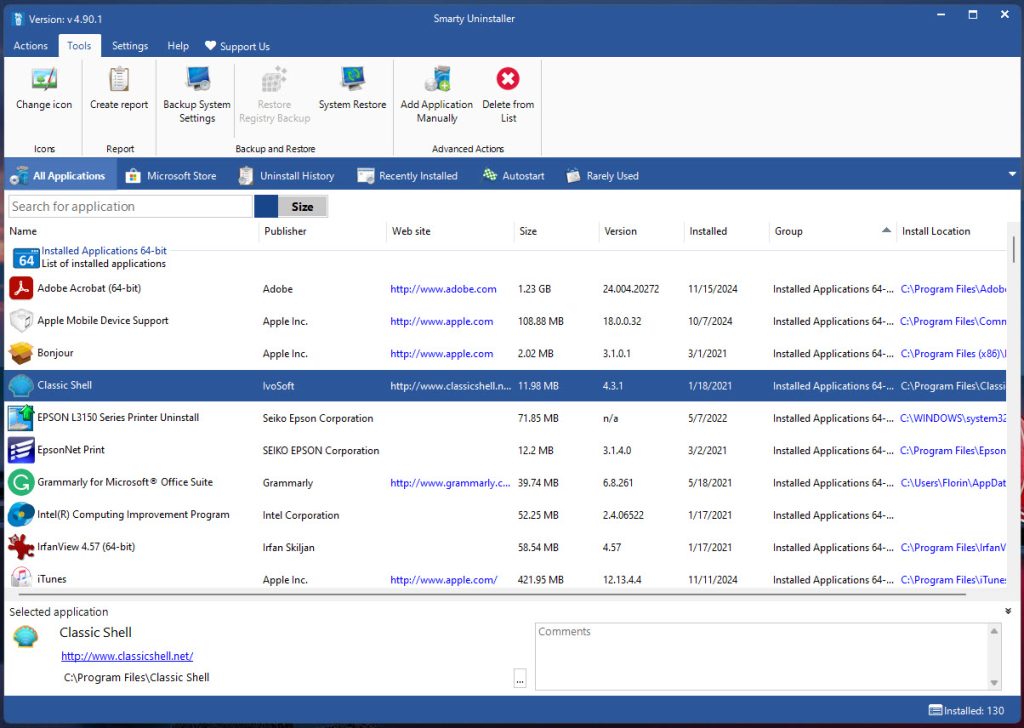Screen dimensions: 1024x728
Task: Sort the list by Installed date
Action: (727, 231)
